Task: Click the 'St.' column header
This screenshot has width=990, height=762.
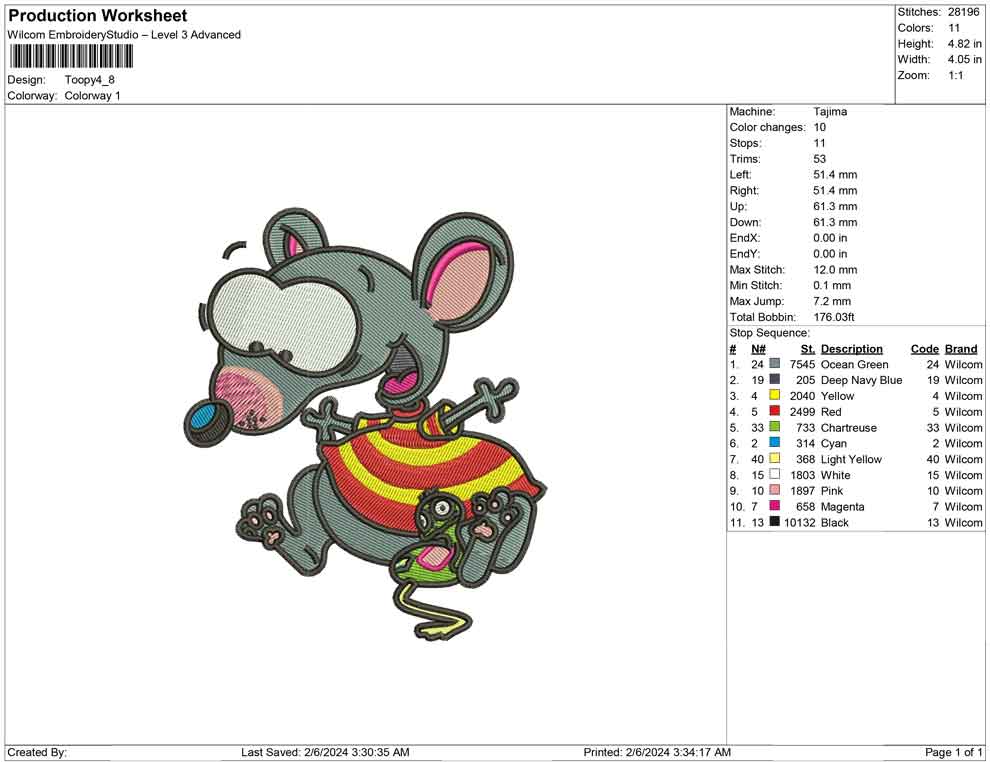Action: coord(808,349)
